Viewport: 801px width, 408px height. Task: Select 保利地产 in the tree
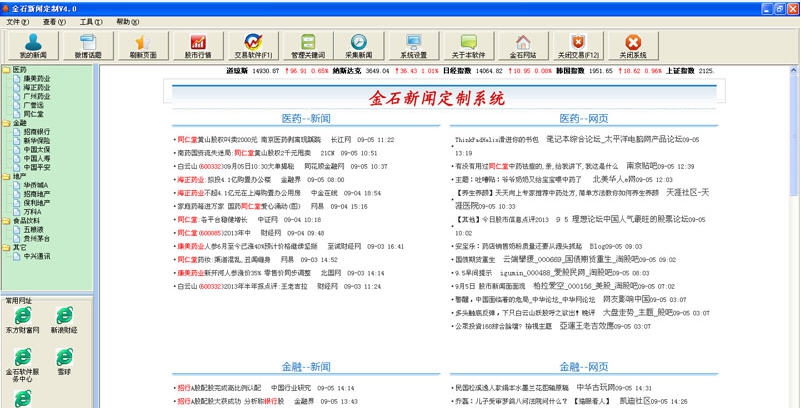point(37,203)
